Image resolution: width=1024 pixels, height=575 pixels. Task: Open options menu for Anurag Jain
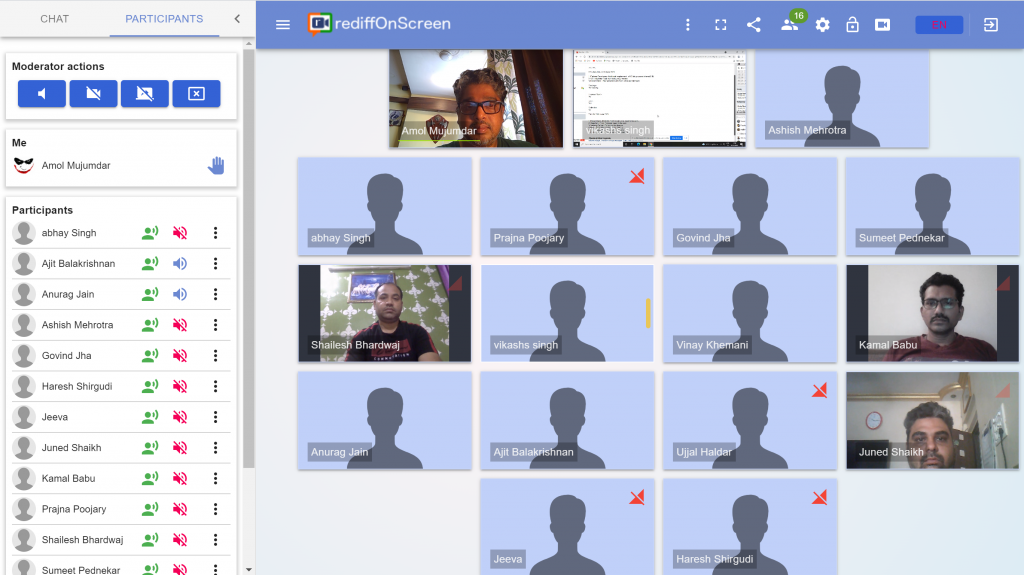click(216, 294)
